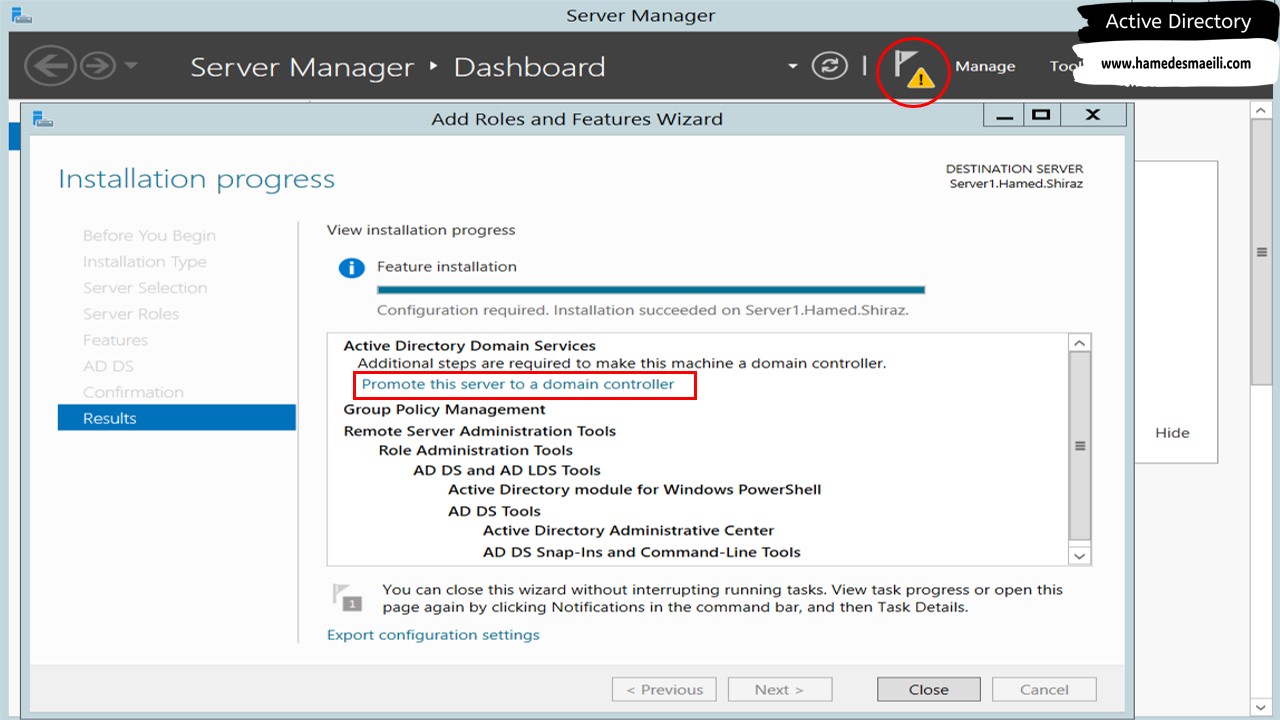Maximize the Add Roles and Features Wizard
The height and width of the screenshot is (720, 1280).
click(x=1040, y=115)
